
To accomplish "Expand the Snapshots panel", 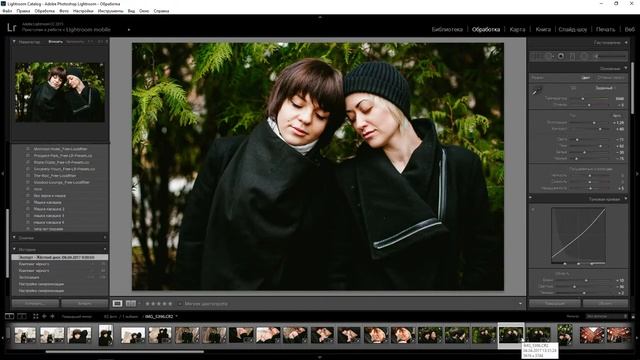I will tap(14, 238).
